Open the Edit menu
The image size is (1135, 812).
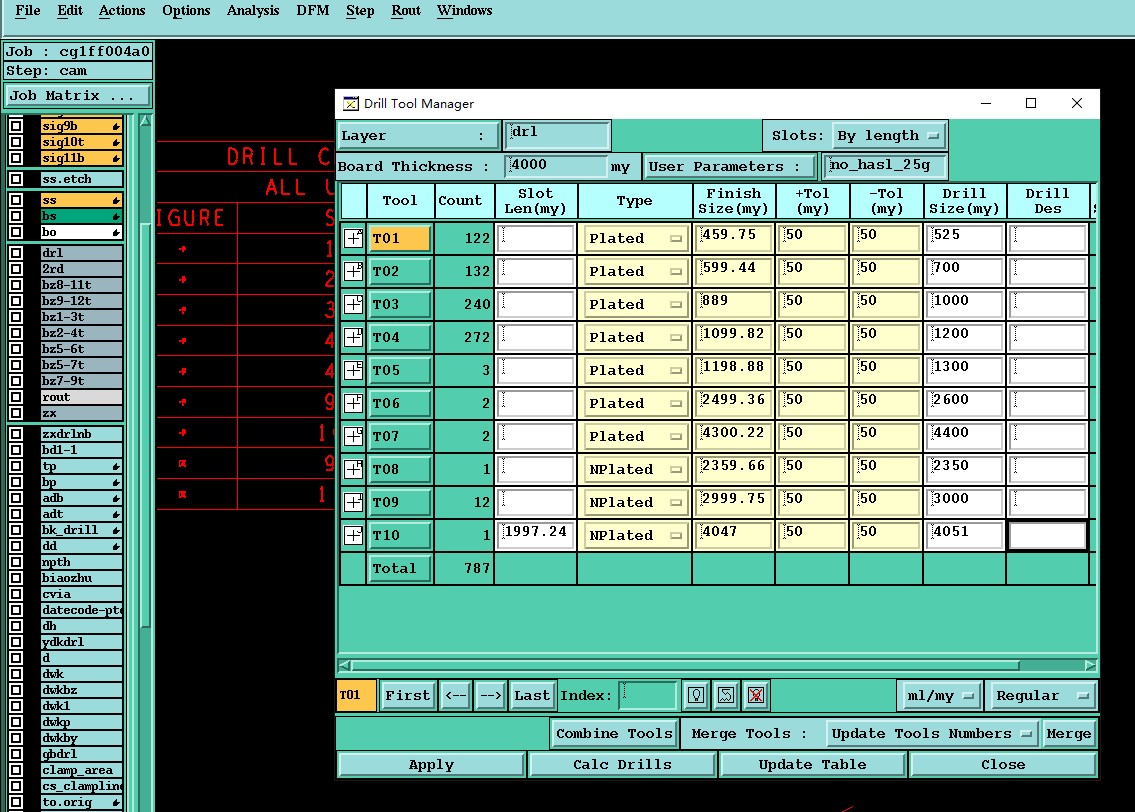(x=69, y=11)
